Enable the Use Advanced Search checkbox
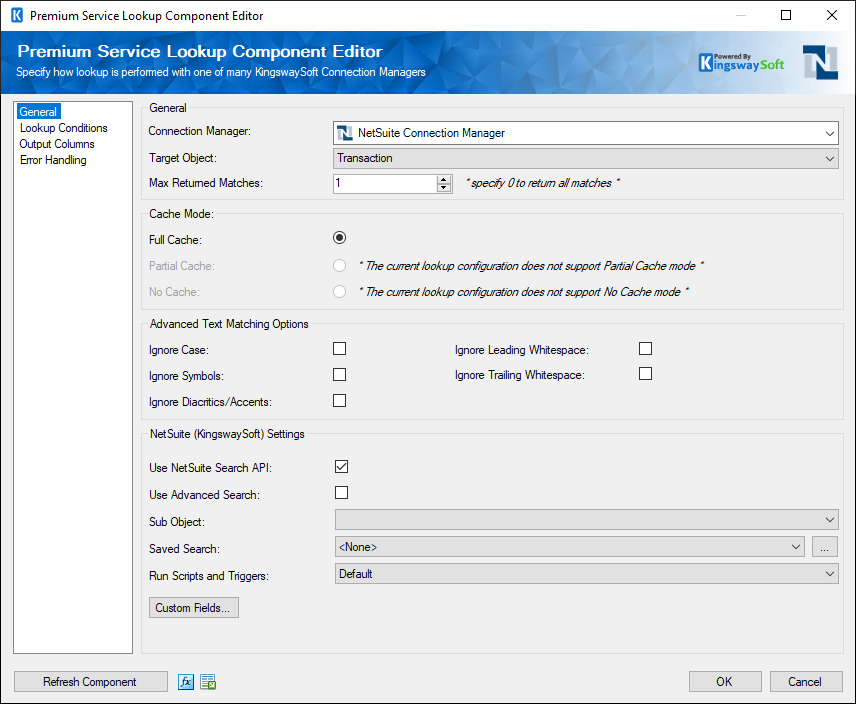This screenshot has height=704, width=856. (x=342, y=493)
